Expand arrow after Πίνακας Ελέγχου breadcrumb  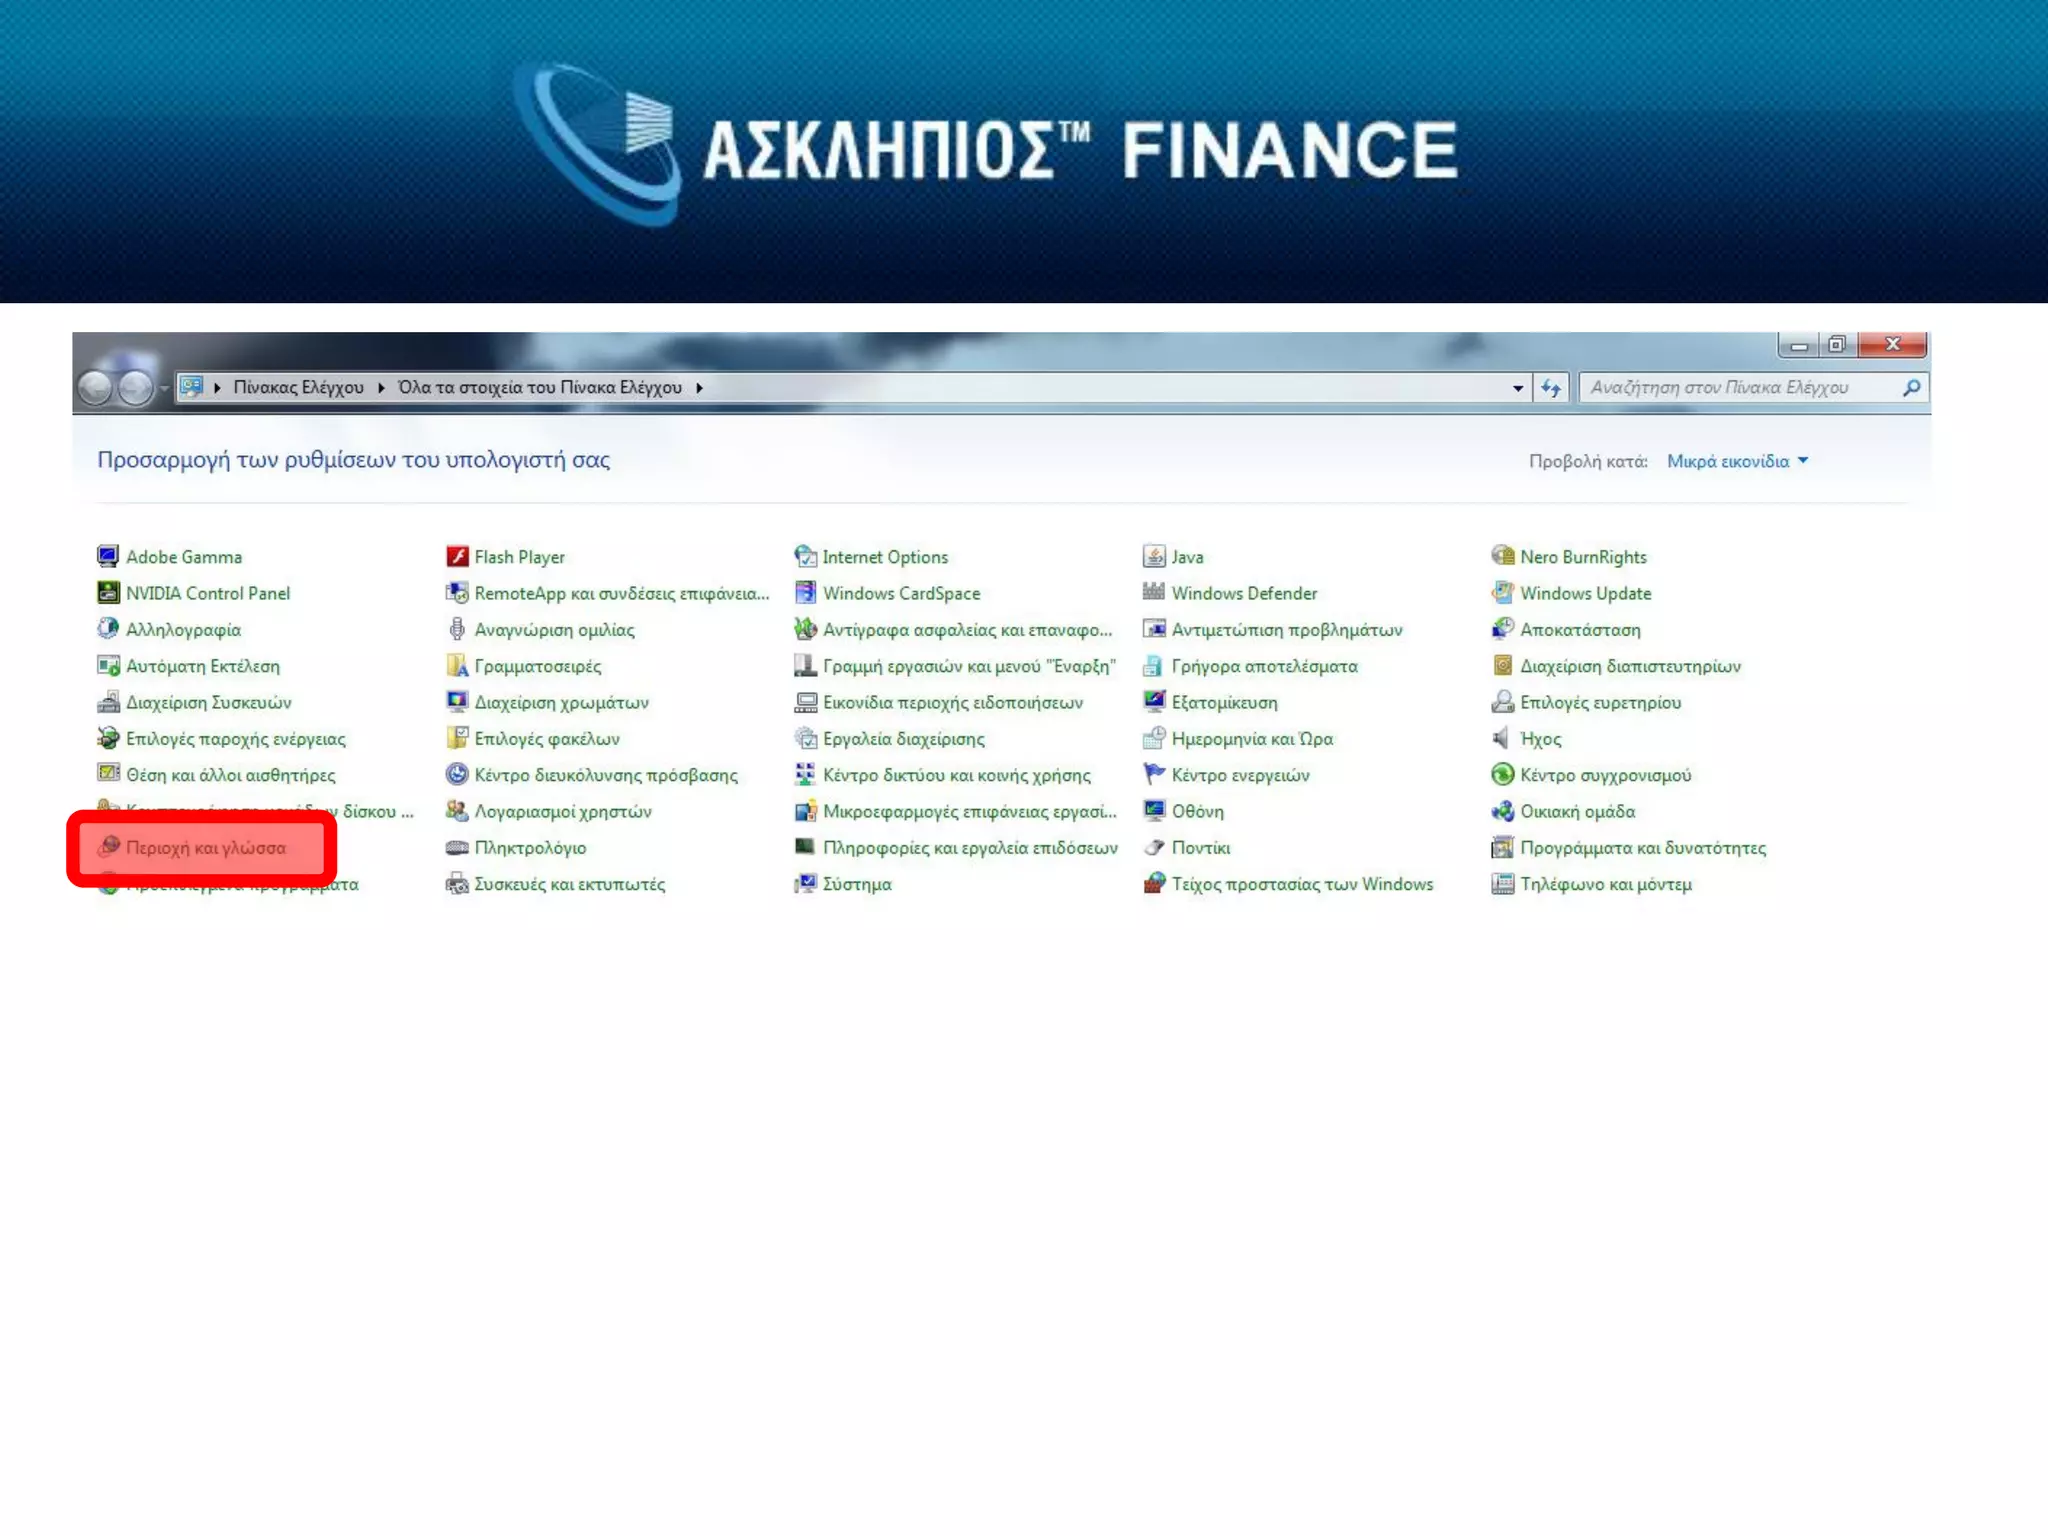[381, 388]
